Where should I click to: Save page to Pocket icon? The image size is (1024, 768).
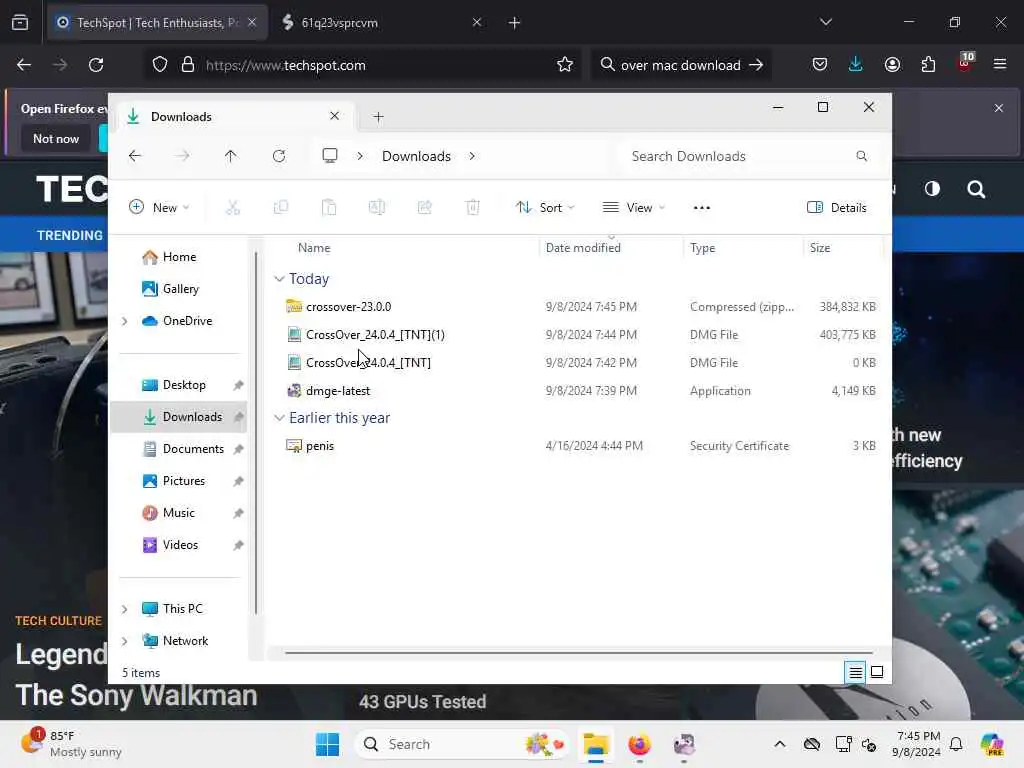pyautogui.click(x=820, y=64)
